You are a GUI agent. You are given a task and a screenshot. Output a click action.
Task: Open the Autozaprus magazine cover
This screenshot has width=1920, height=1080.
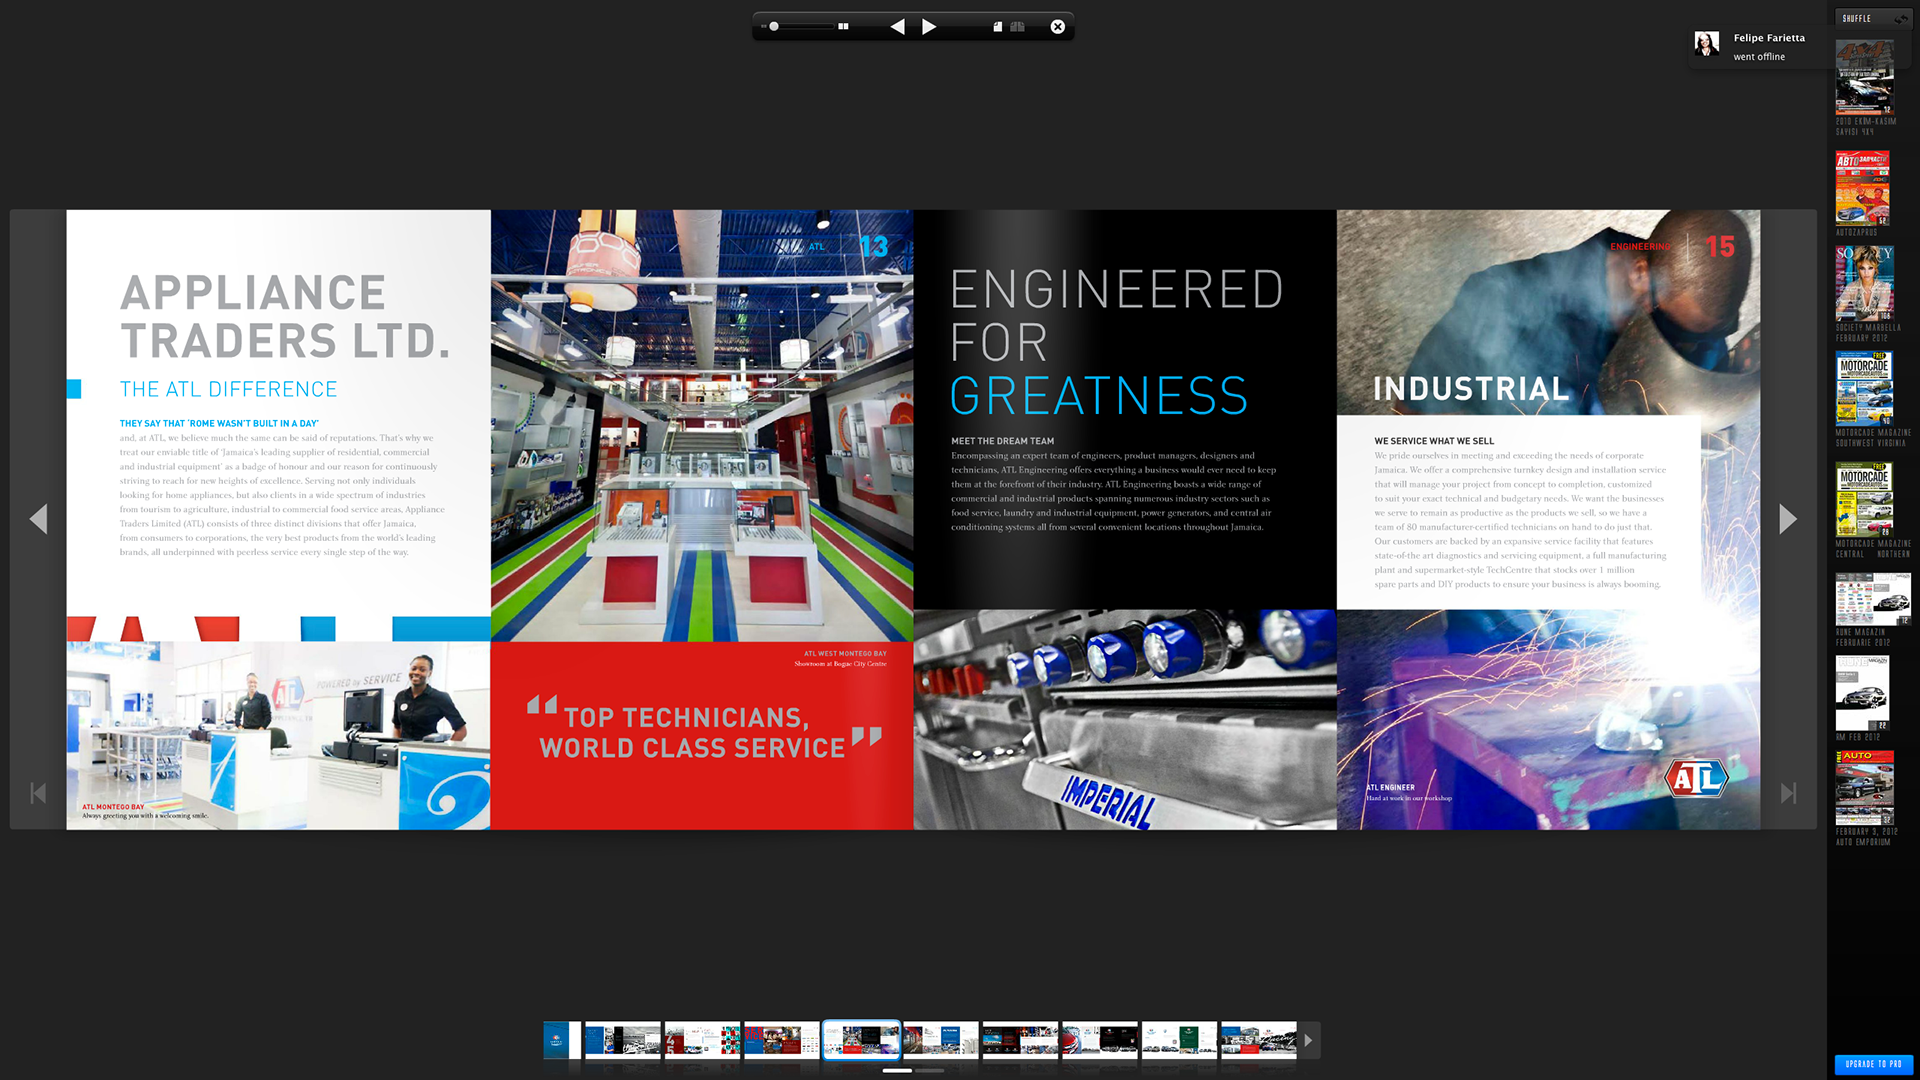click(x=1862, y=188)
